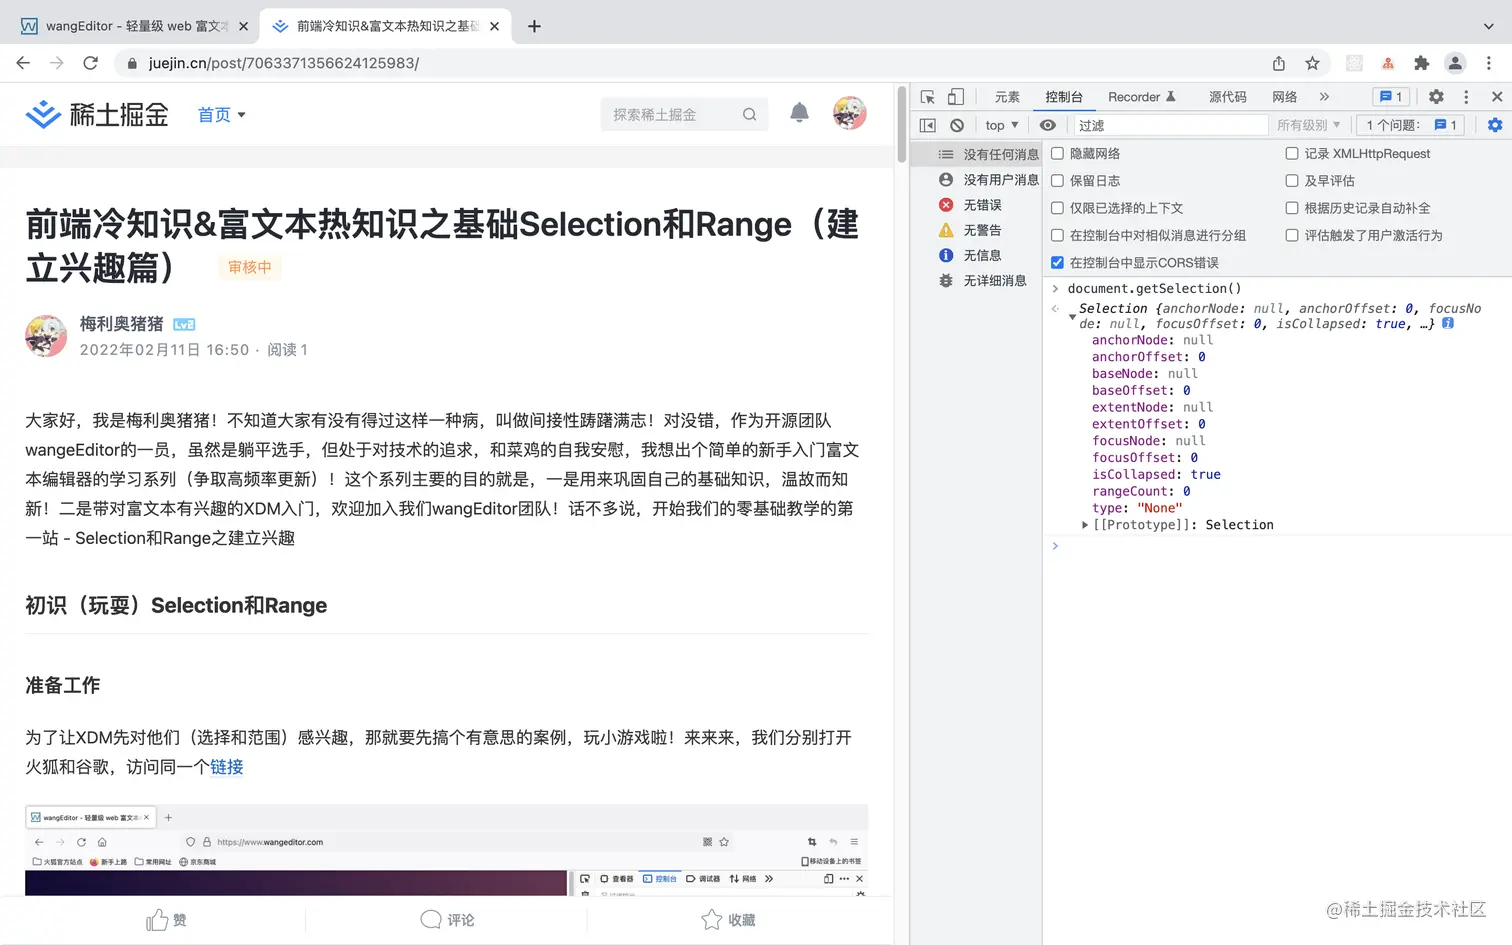Screen dimensions: 1512x945
Task: Open a new browser tab
Action: coord(534,27)
